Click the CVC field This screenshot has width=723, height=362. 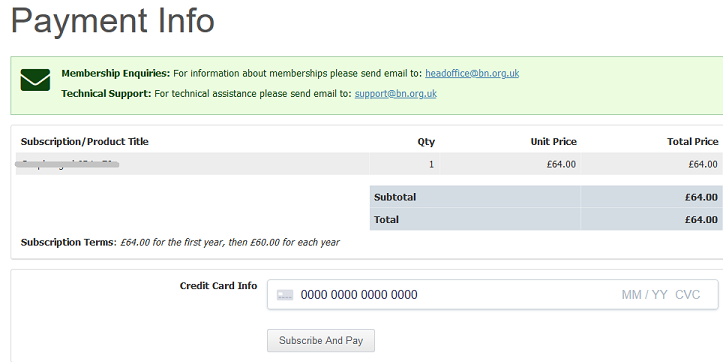(x=687, y=295)
